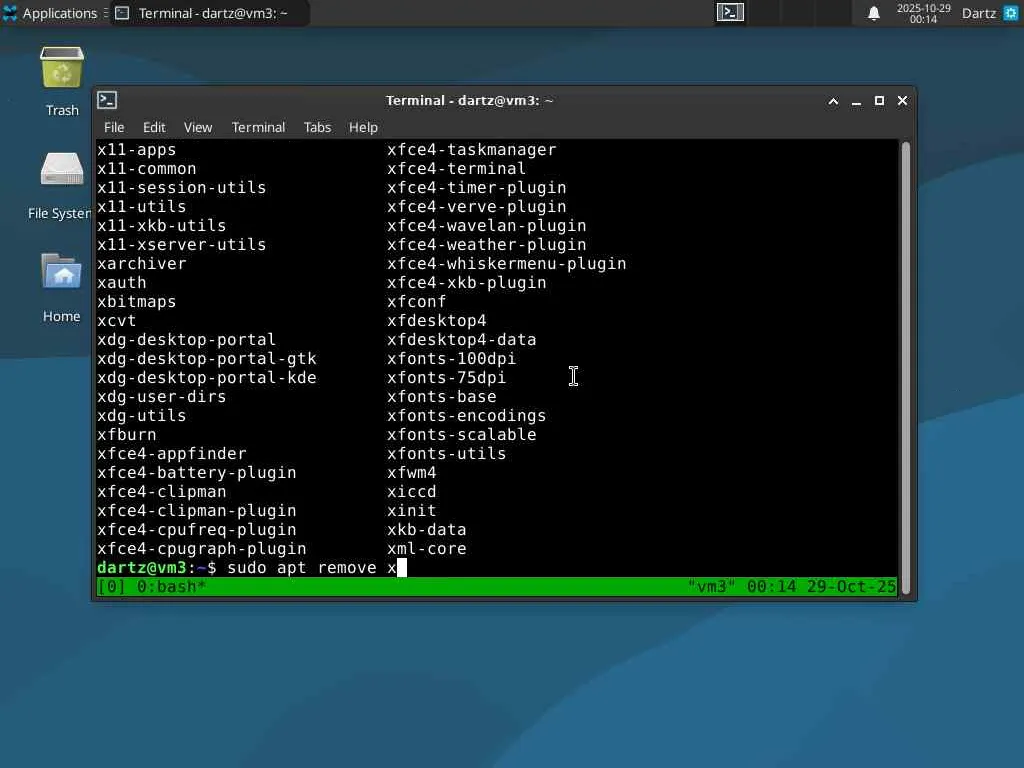This screenshot has height=768, width=1024.
Task: Open the View menu
Action: [198, 127]
